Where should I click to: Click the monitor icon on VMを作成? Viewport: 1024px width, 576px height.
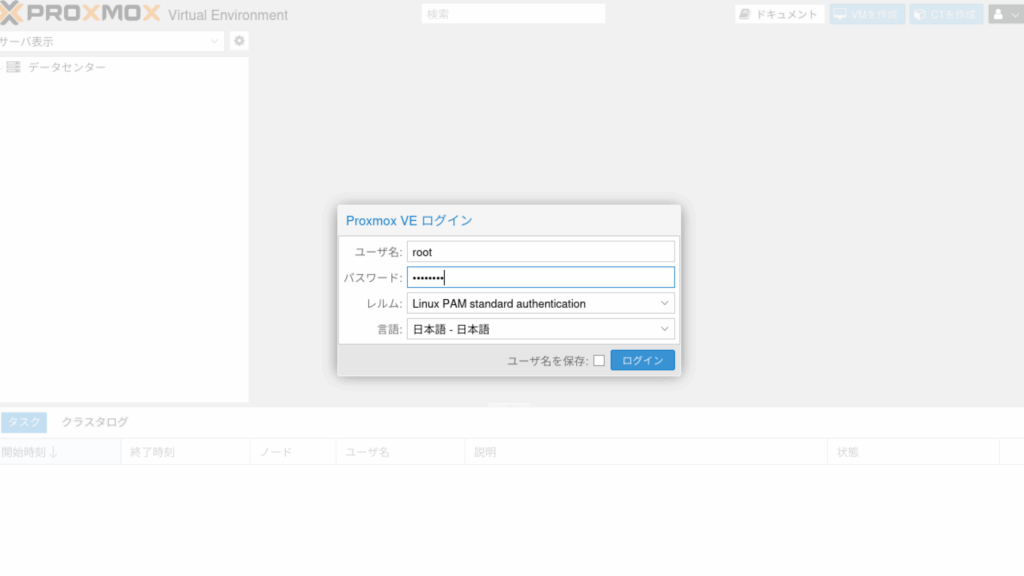coord(840,15)
